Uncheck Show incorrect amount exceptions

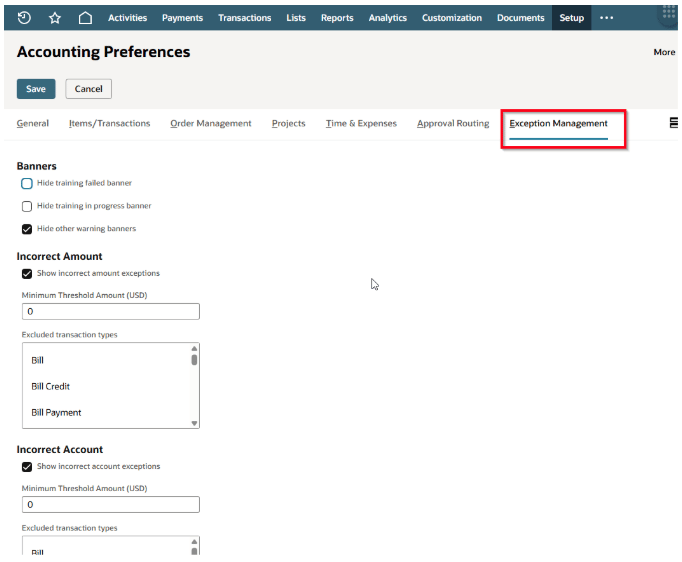27,274
